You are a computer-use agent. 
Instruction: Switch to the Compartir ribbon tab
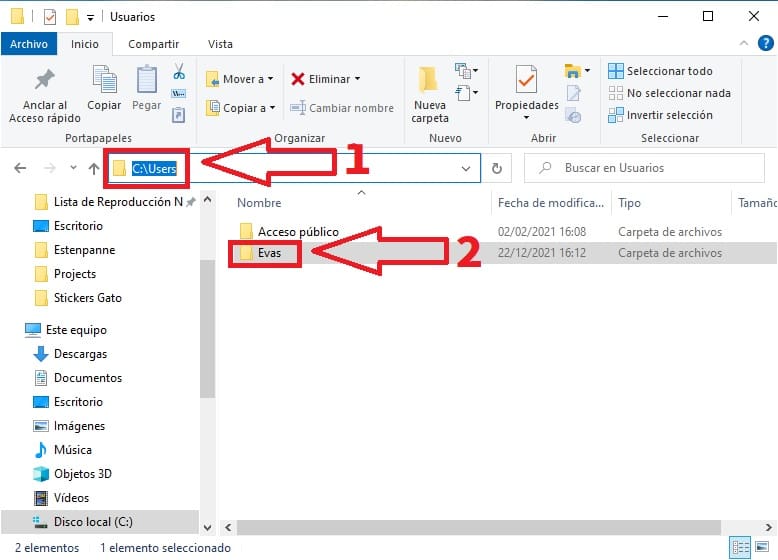coord(153,44)
